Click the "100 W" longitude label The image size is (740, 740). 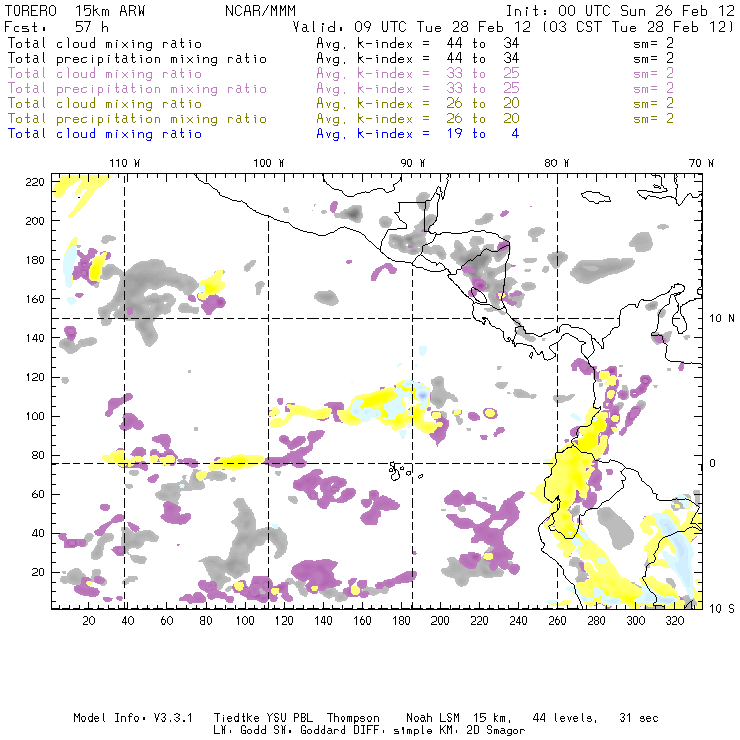[269, 163]
